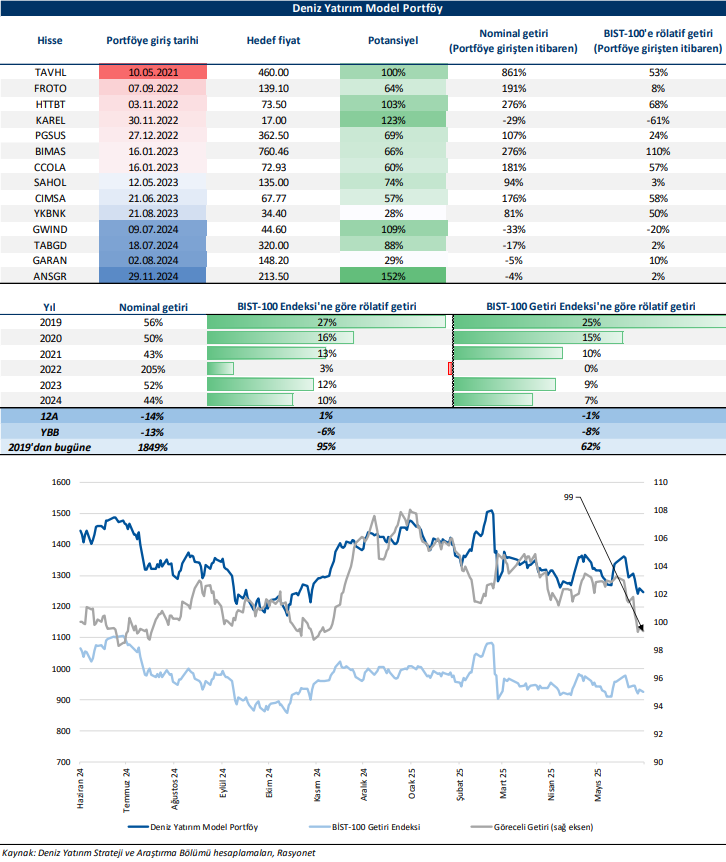This screenshot has height=862, width=726.
Task: Select the 12A summary row label
Action: pyautogui.click(x=49, y=416)
